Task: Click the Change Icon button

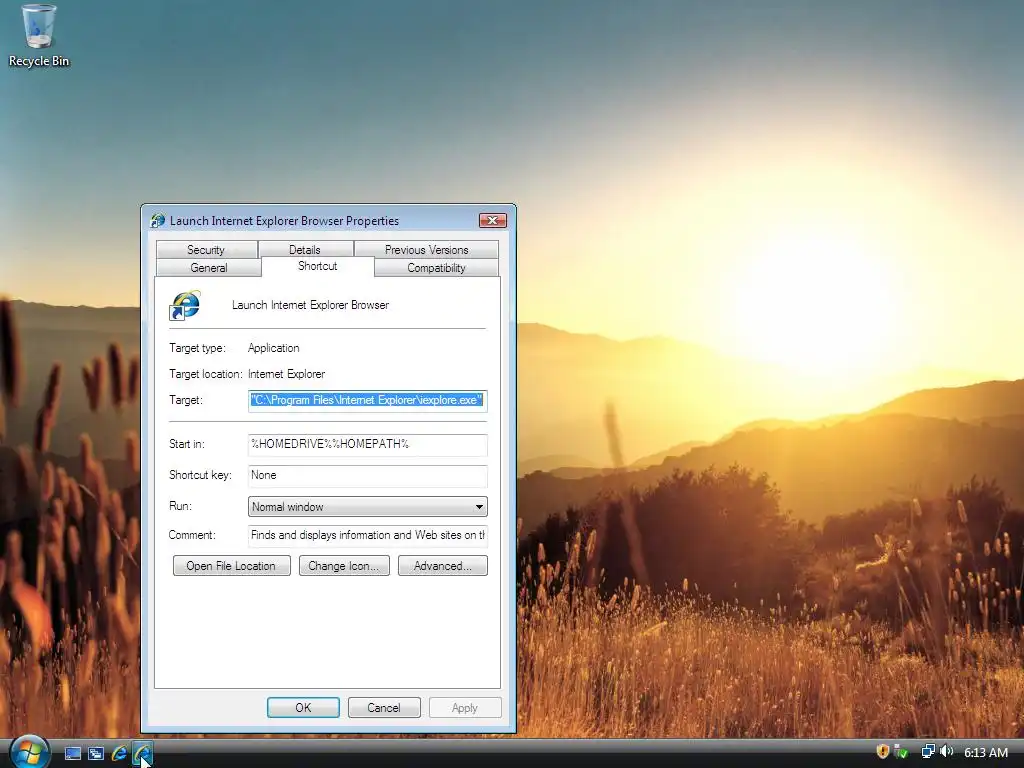Action: 344,566
